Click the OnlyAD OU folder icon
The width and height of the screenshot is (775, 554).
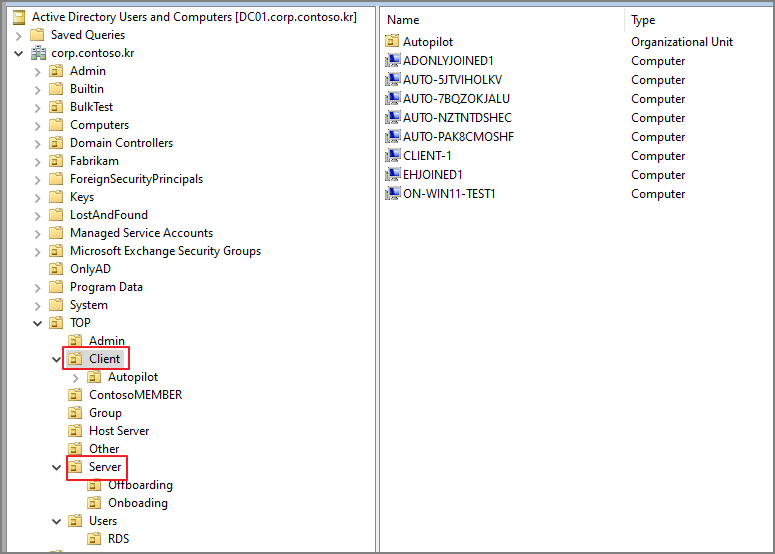click(x=56, y=269)
